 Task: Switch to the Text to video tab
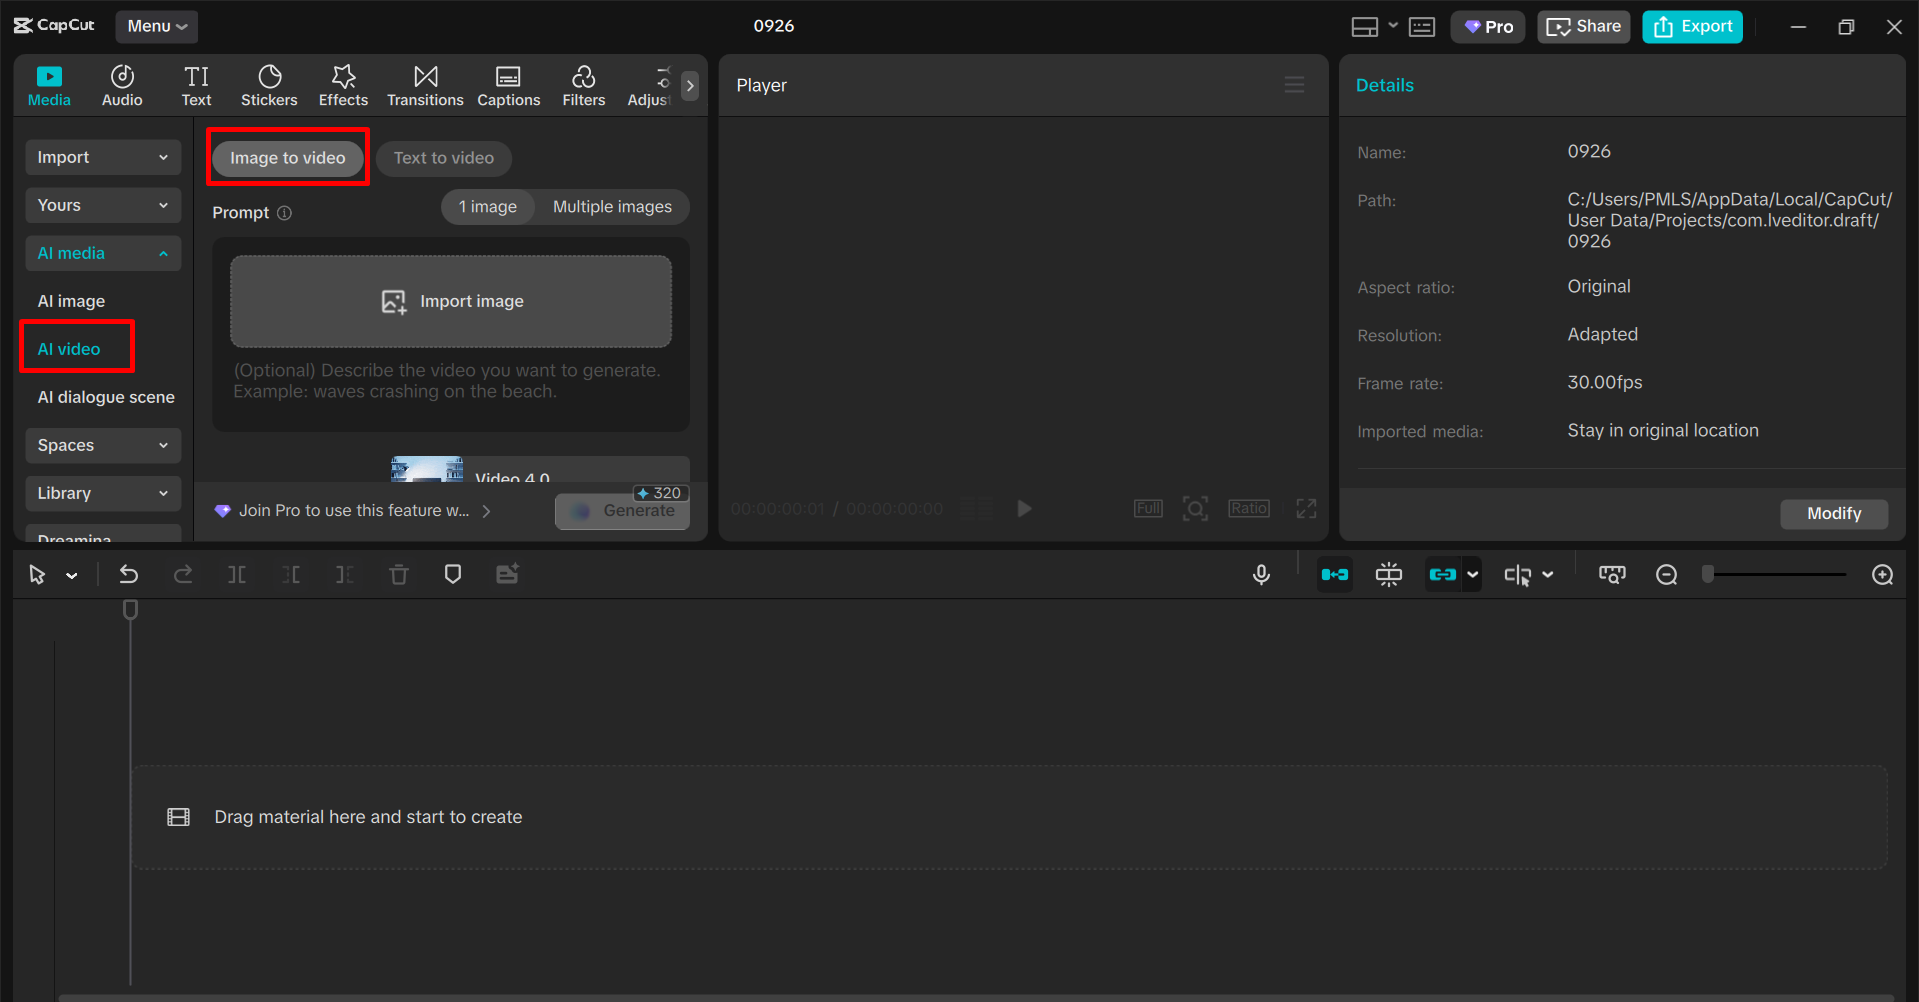point(443,158)
